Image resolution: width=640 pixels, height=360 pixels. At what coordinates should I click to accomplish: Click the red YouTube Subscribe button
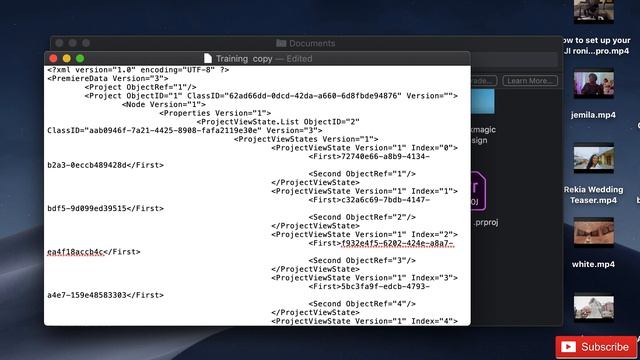tap(596, 347)
